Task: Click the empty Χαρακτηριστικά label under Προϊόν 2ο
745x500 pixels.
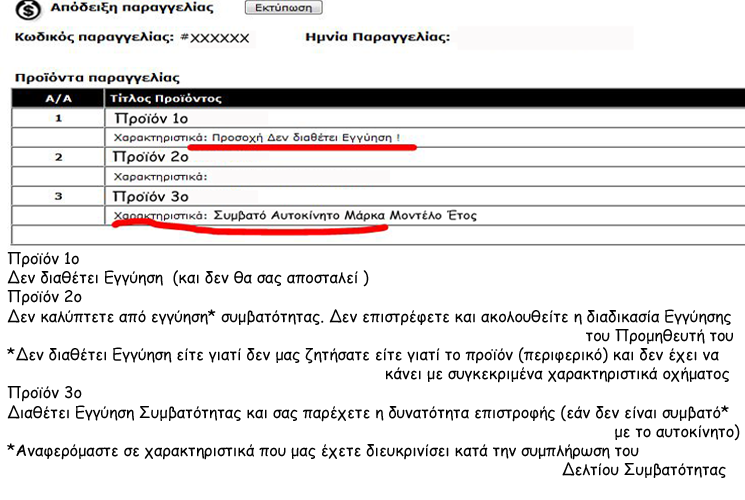Action: point(161,177)
